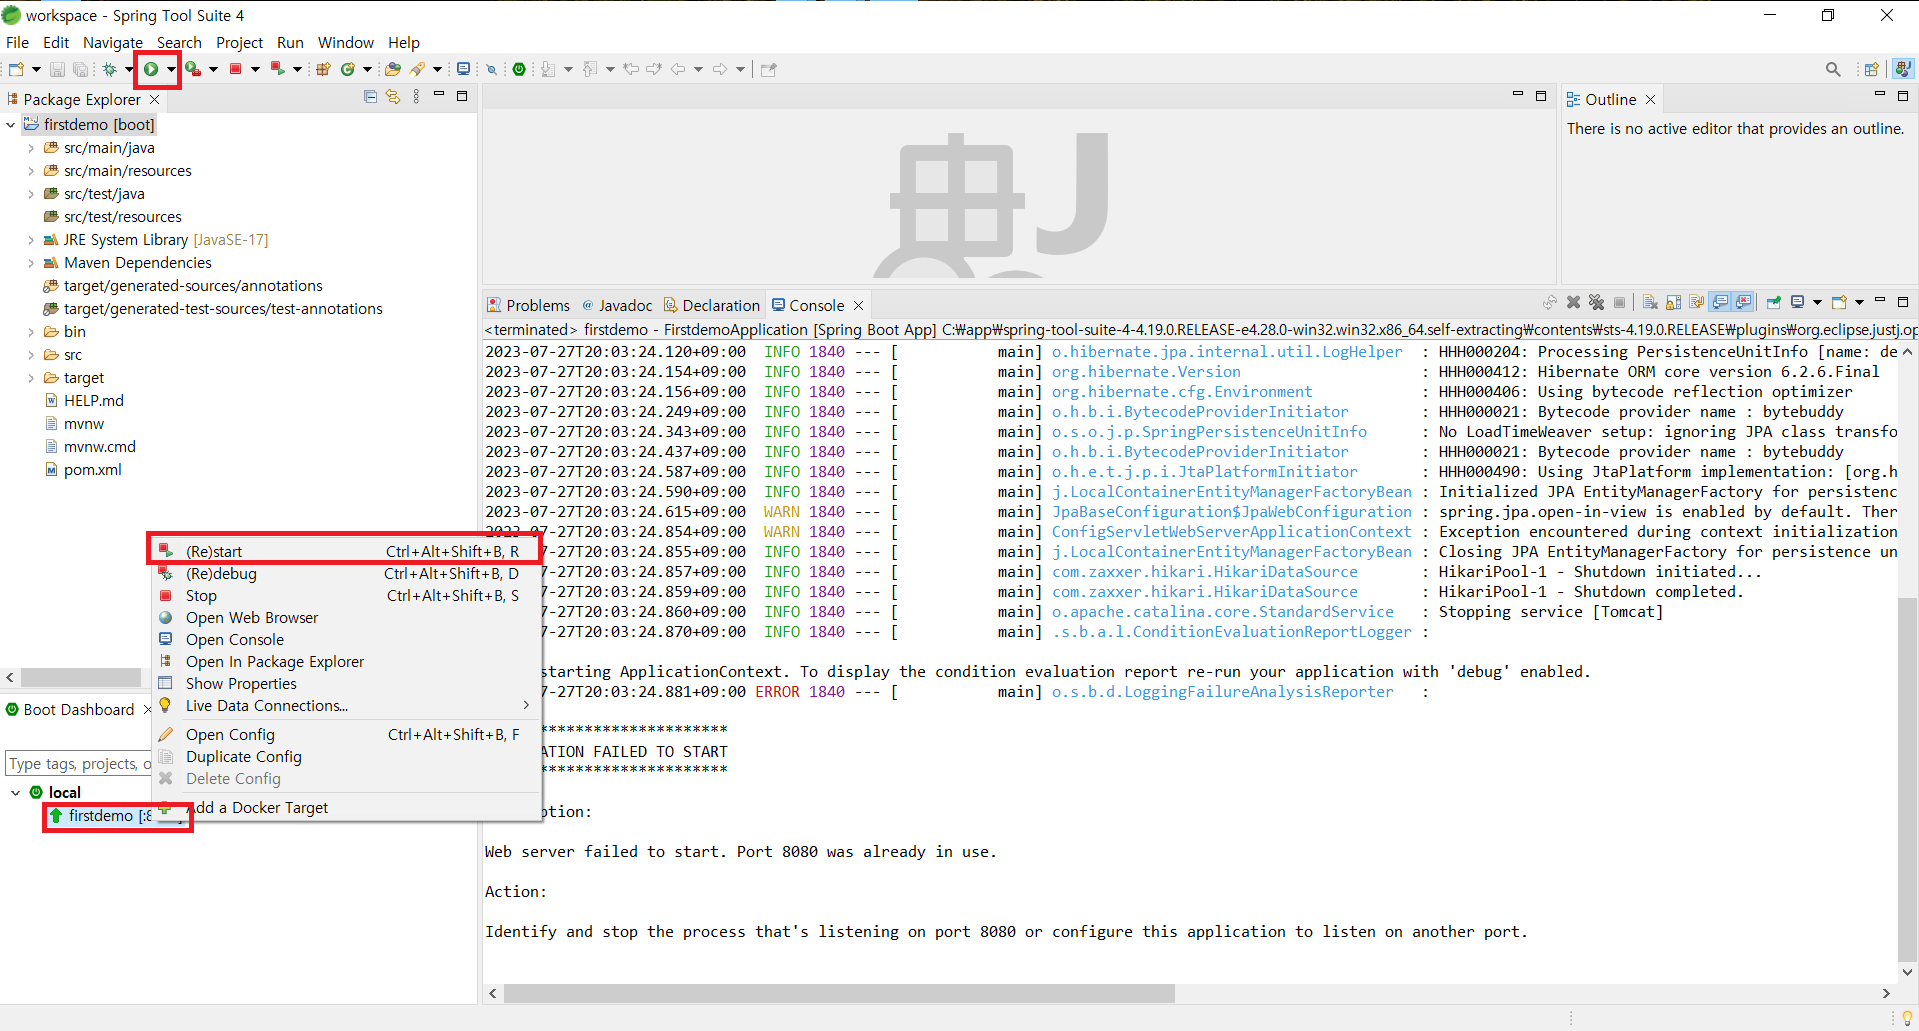The width and height of the screenshot is (1919, 1031).
Task: Expand the Maven Dependencies node
Action: 31,263
